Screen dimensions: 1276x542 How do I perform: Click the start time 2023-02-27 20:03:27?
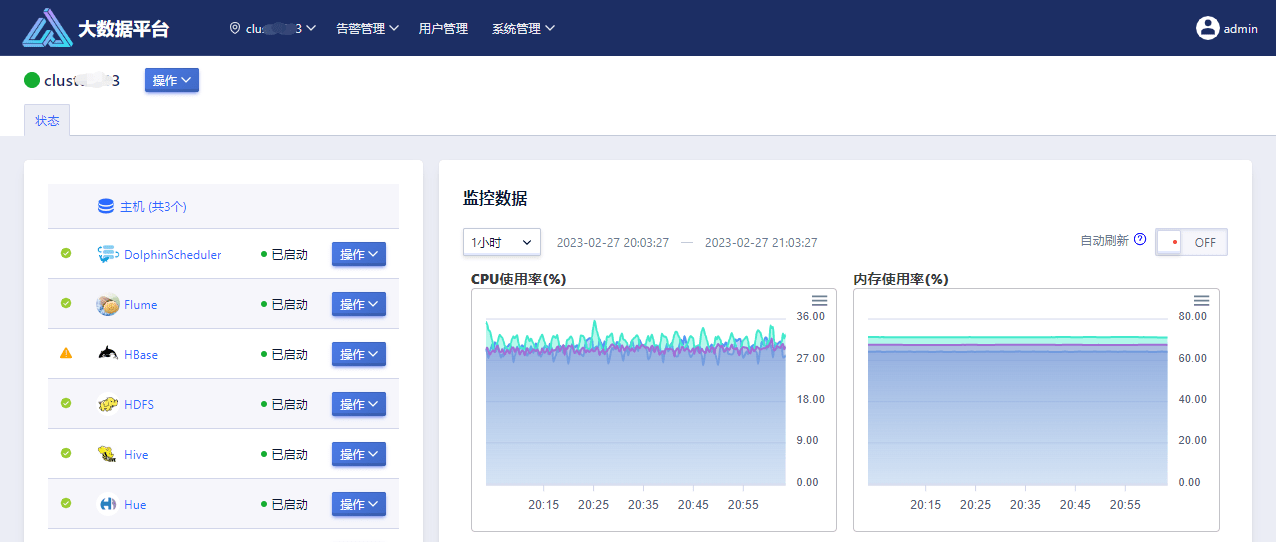(613, 242)
